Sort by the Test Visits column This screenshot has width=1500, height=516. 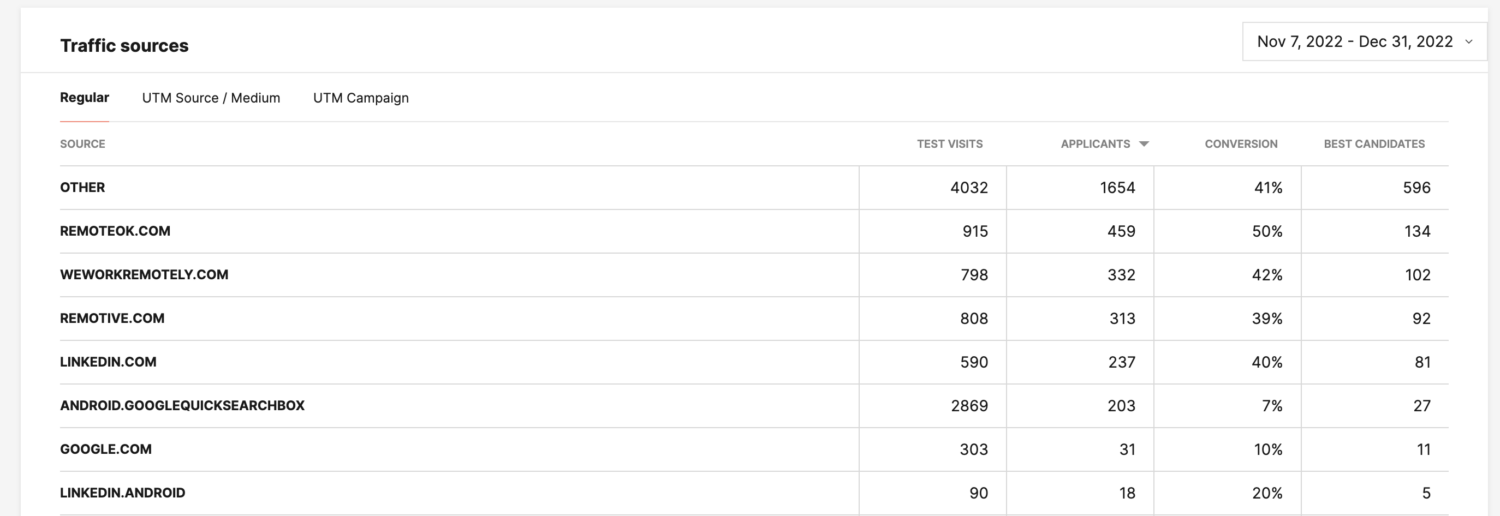949,144
